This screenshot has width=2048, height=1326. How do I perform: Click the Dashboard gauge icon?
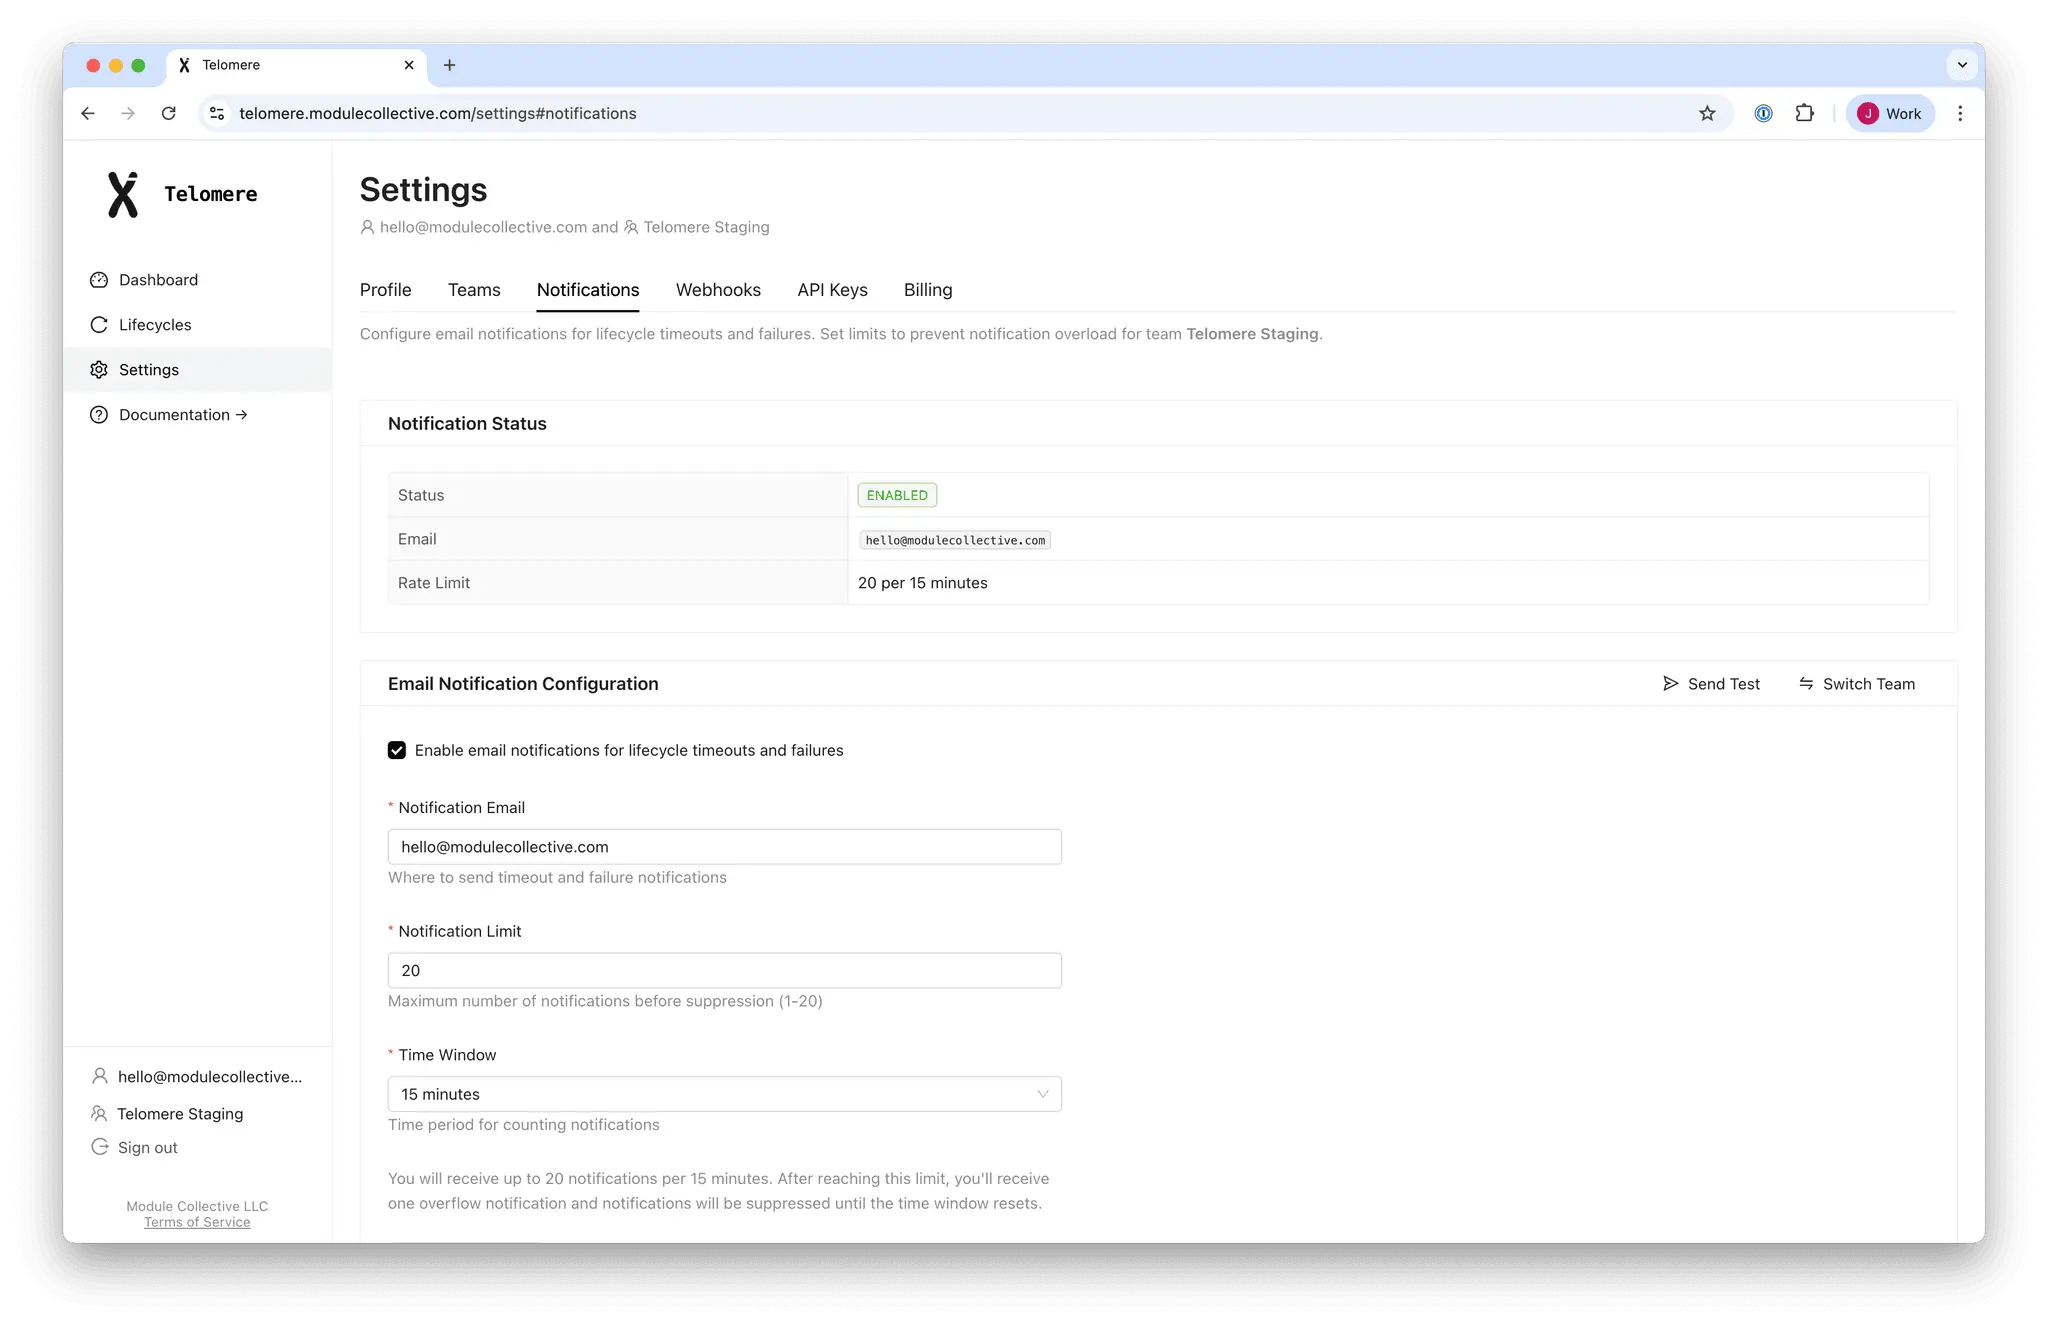tap(99, 280)
